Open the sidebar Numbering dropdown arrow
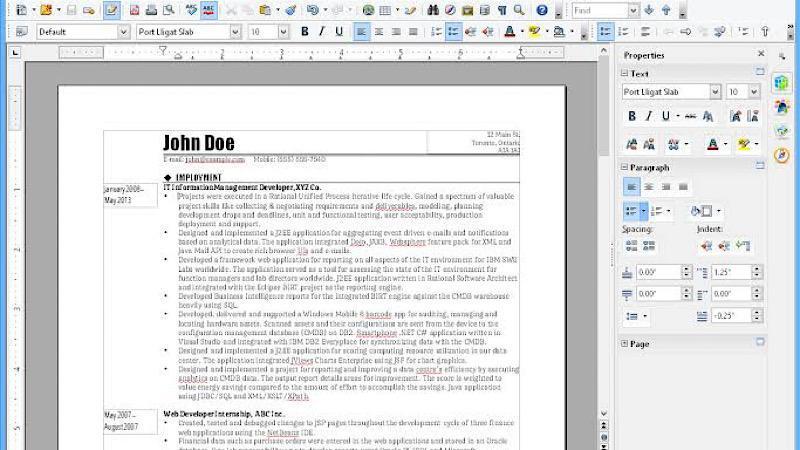800x450 pixels. click(668, 211)
